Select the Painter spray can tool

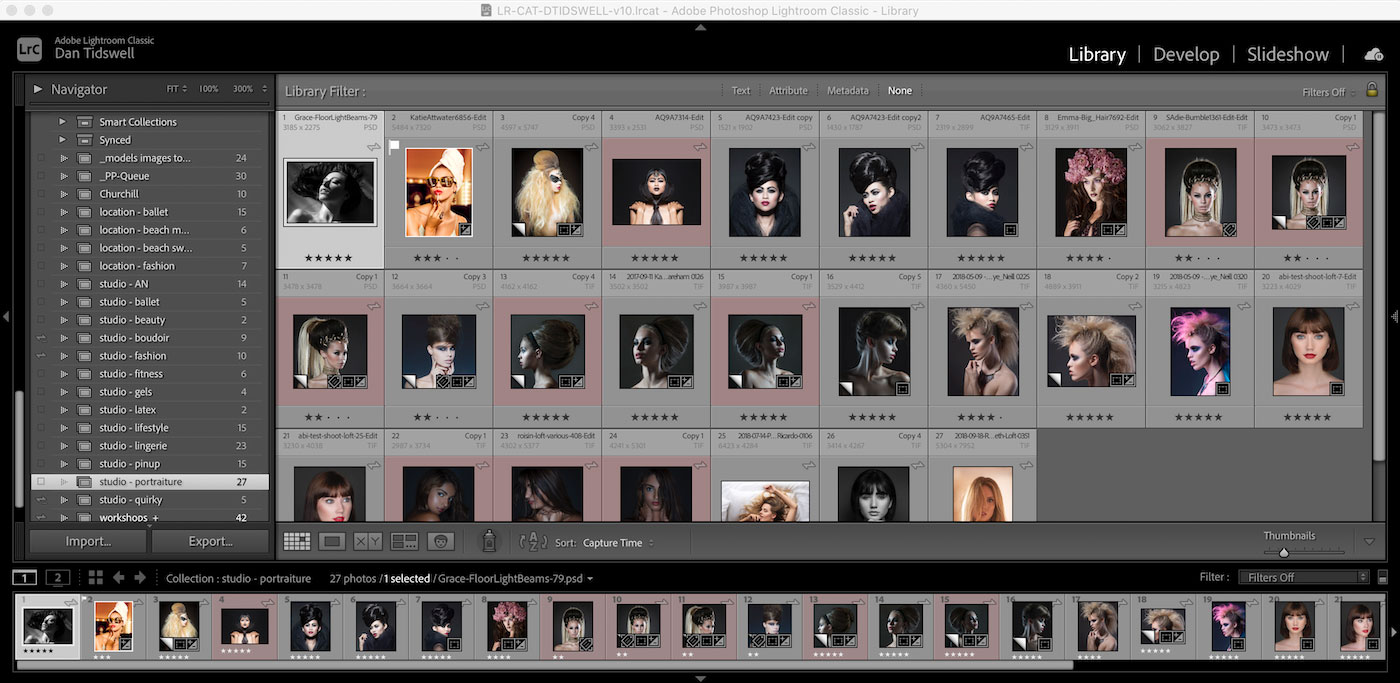click(x=488, y=540)
